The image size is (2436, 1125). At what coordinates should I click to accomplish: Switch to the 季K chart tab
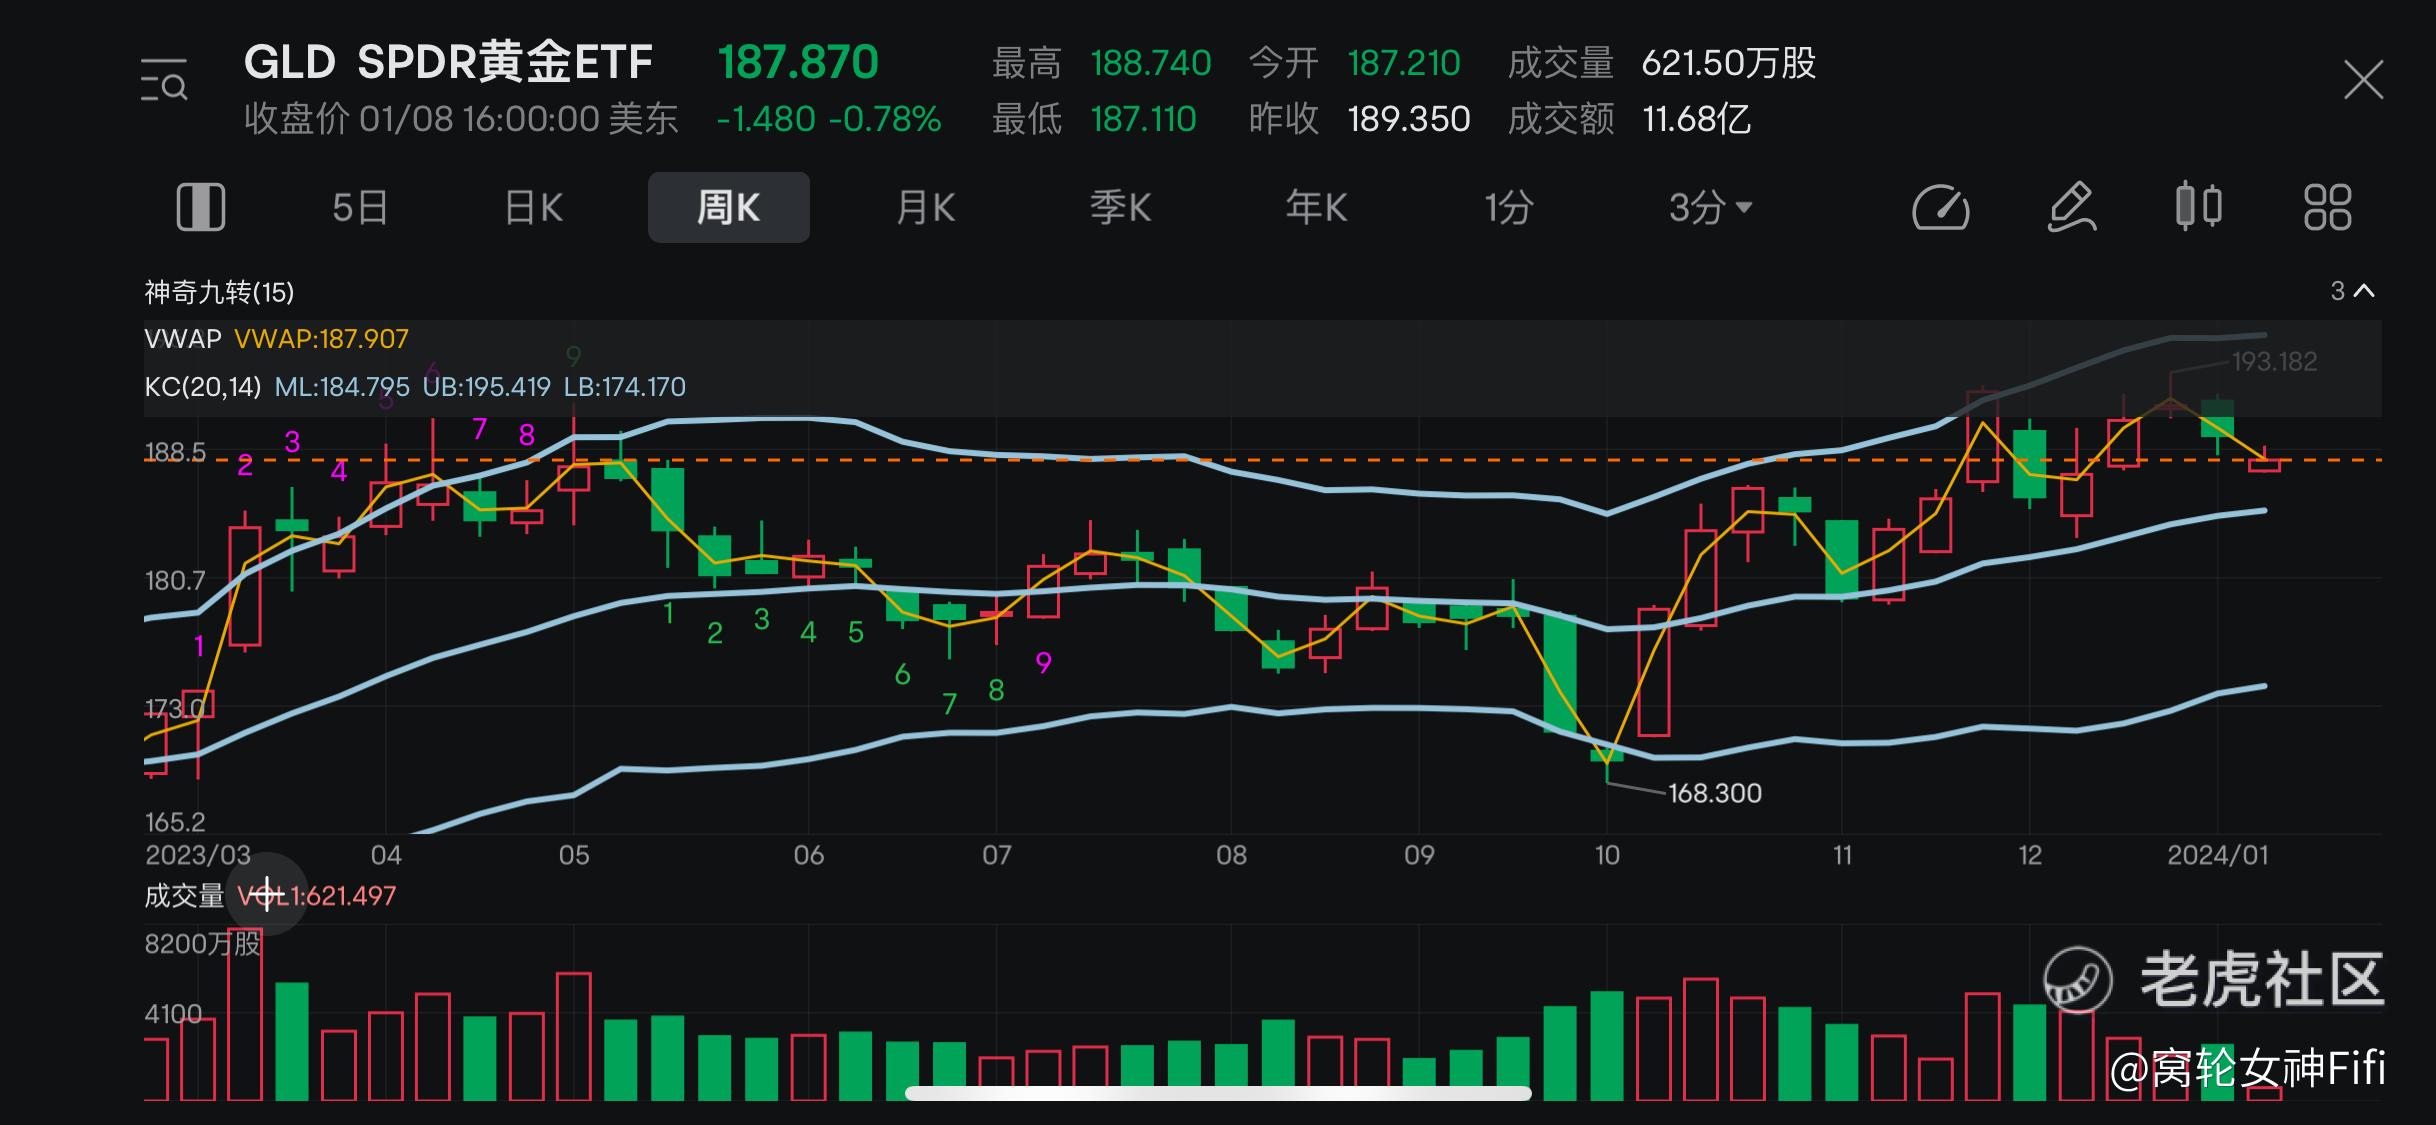[1121, 208]
